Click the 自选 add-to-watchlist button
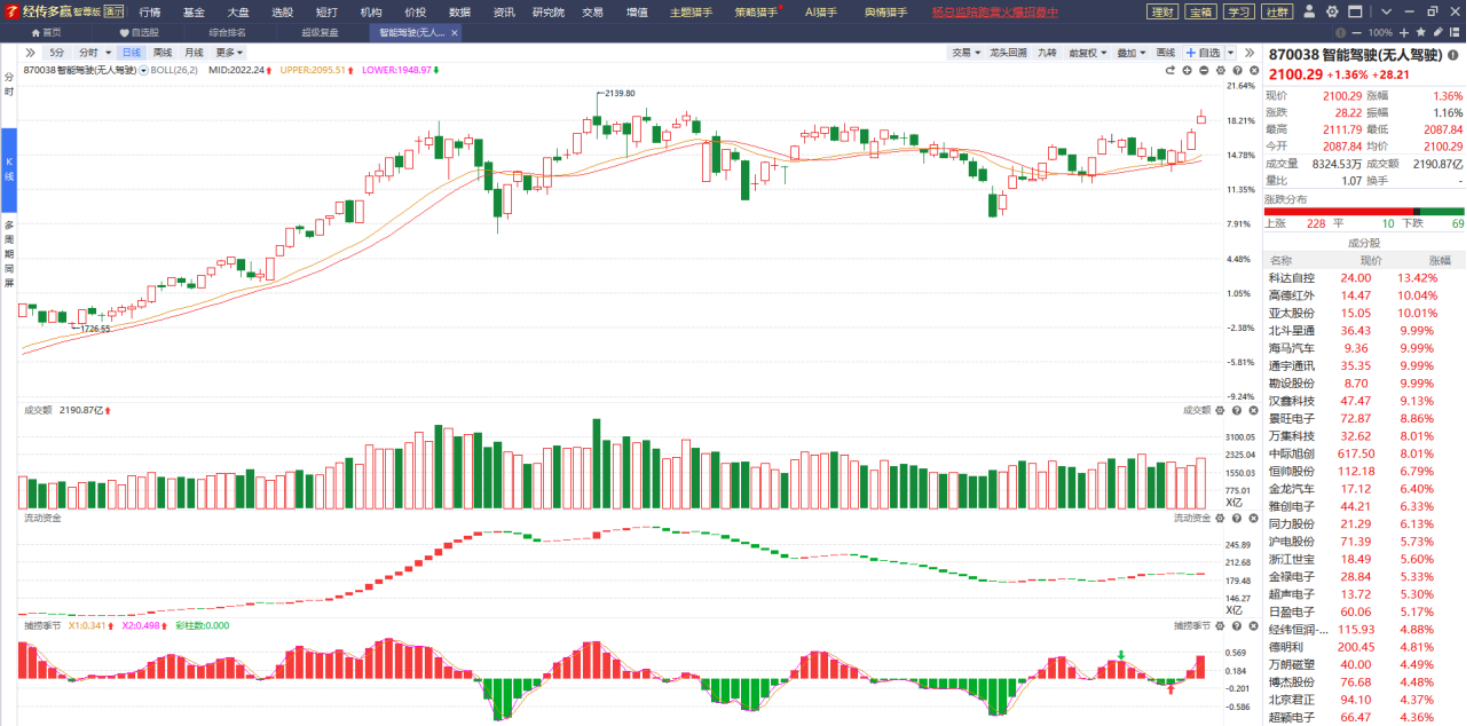Screen dimensions: 1467x726 [x=1203, y=52]
